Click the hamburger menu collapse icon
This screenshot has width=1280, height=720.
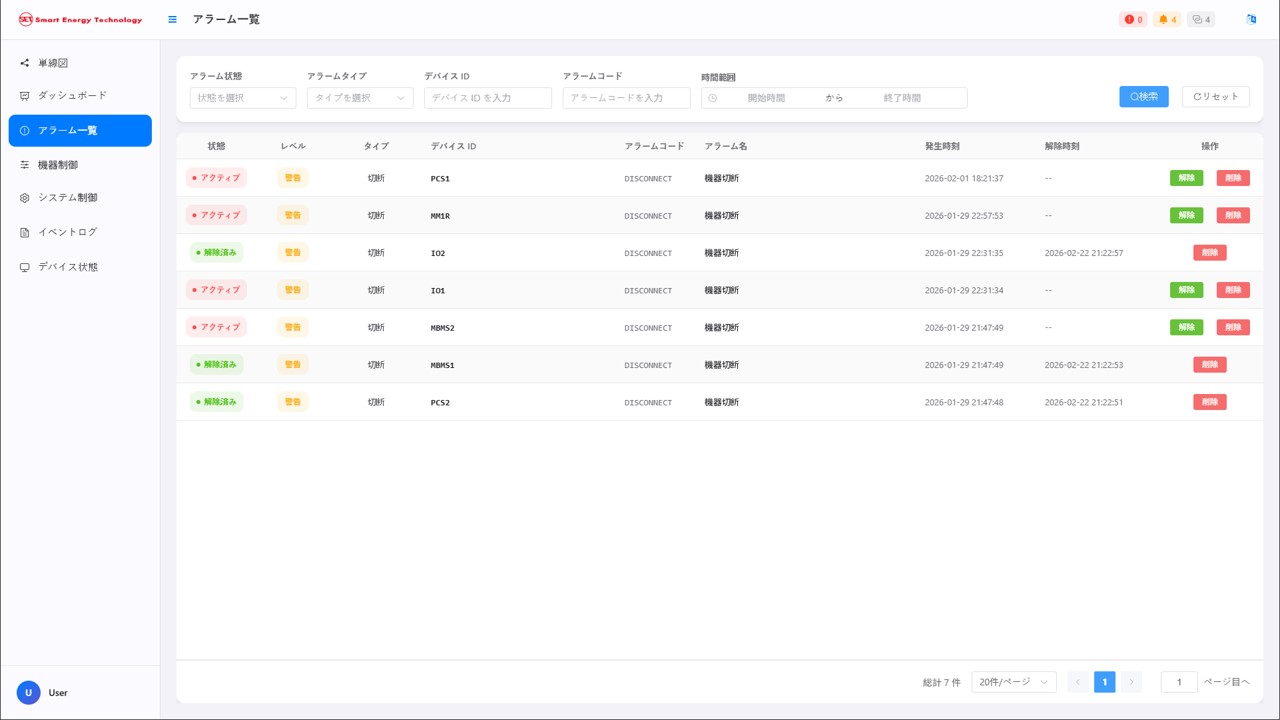(x=172, y=19)
